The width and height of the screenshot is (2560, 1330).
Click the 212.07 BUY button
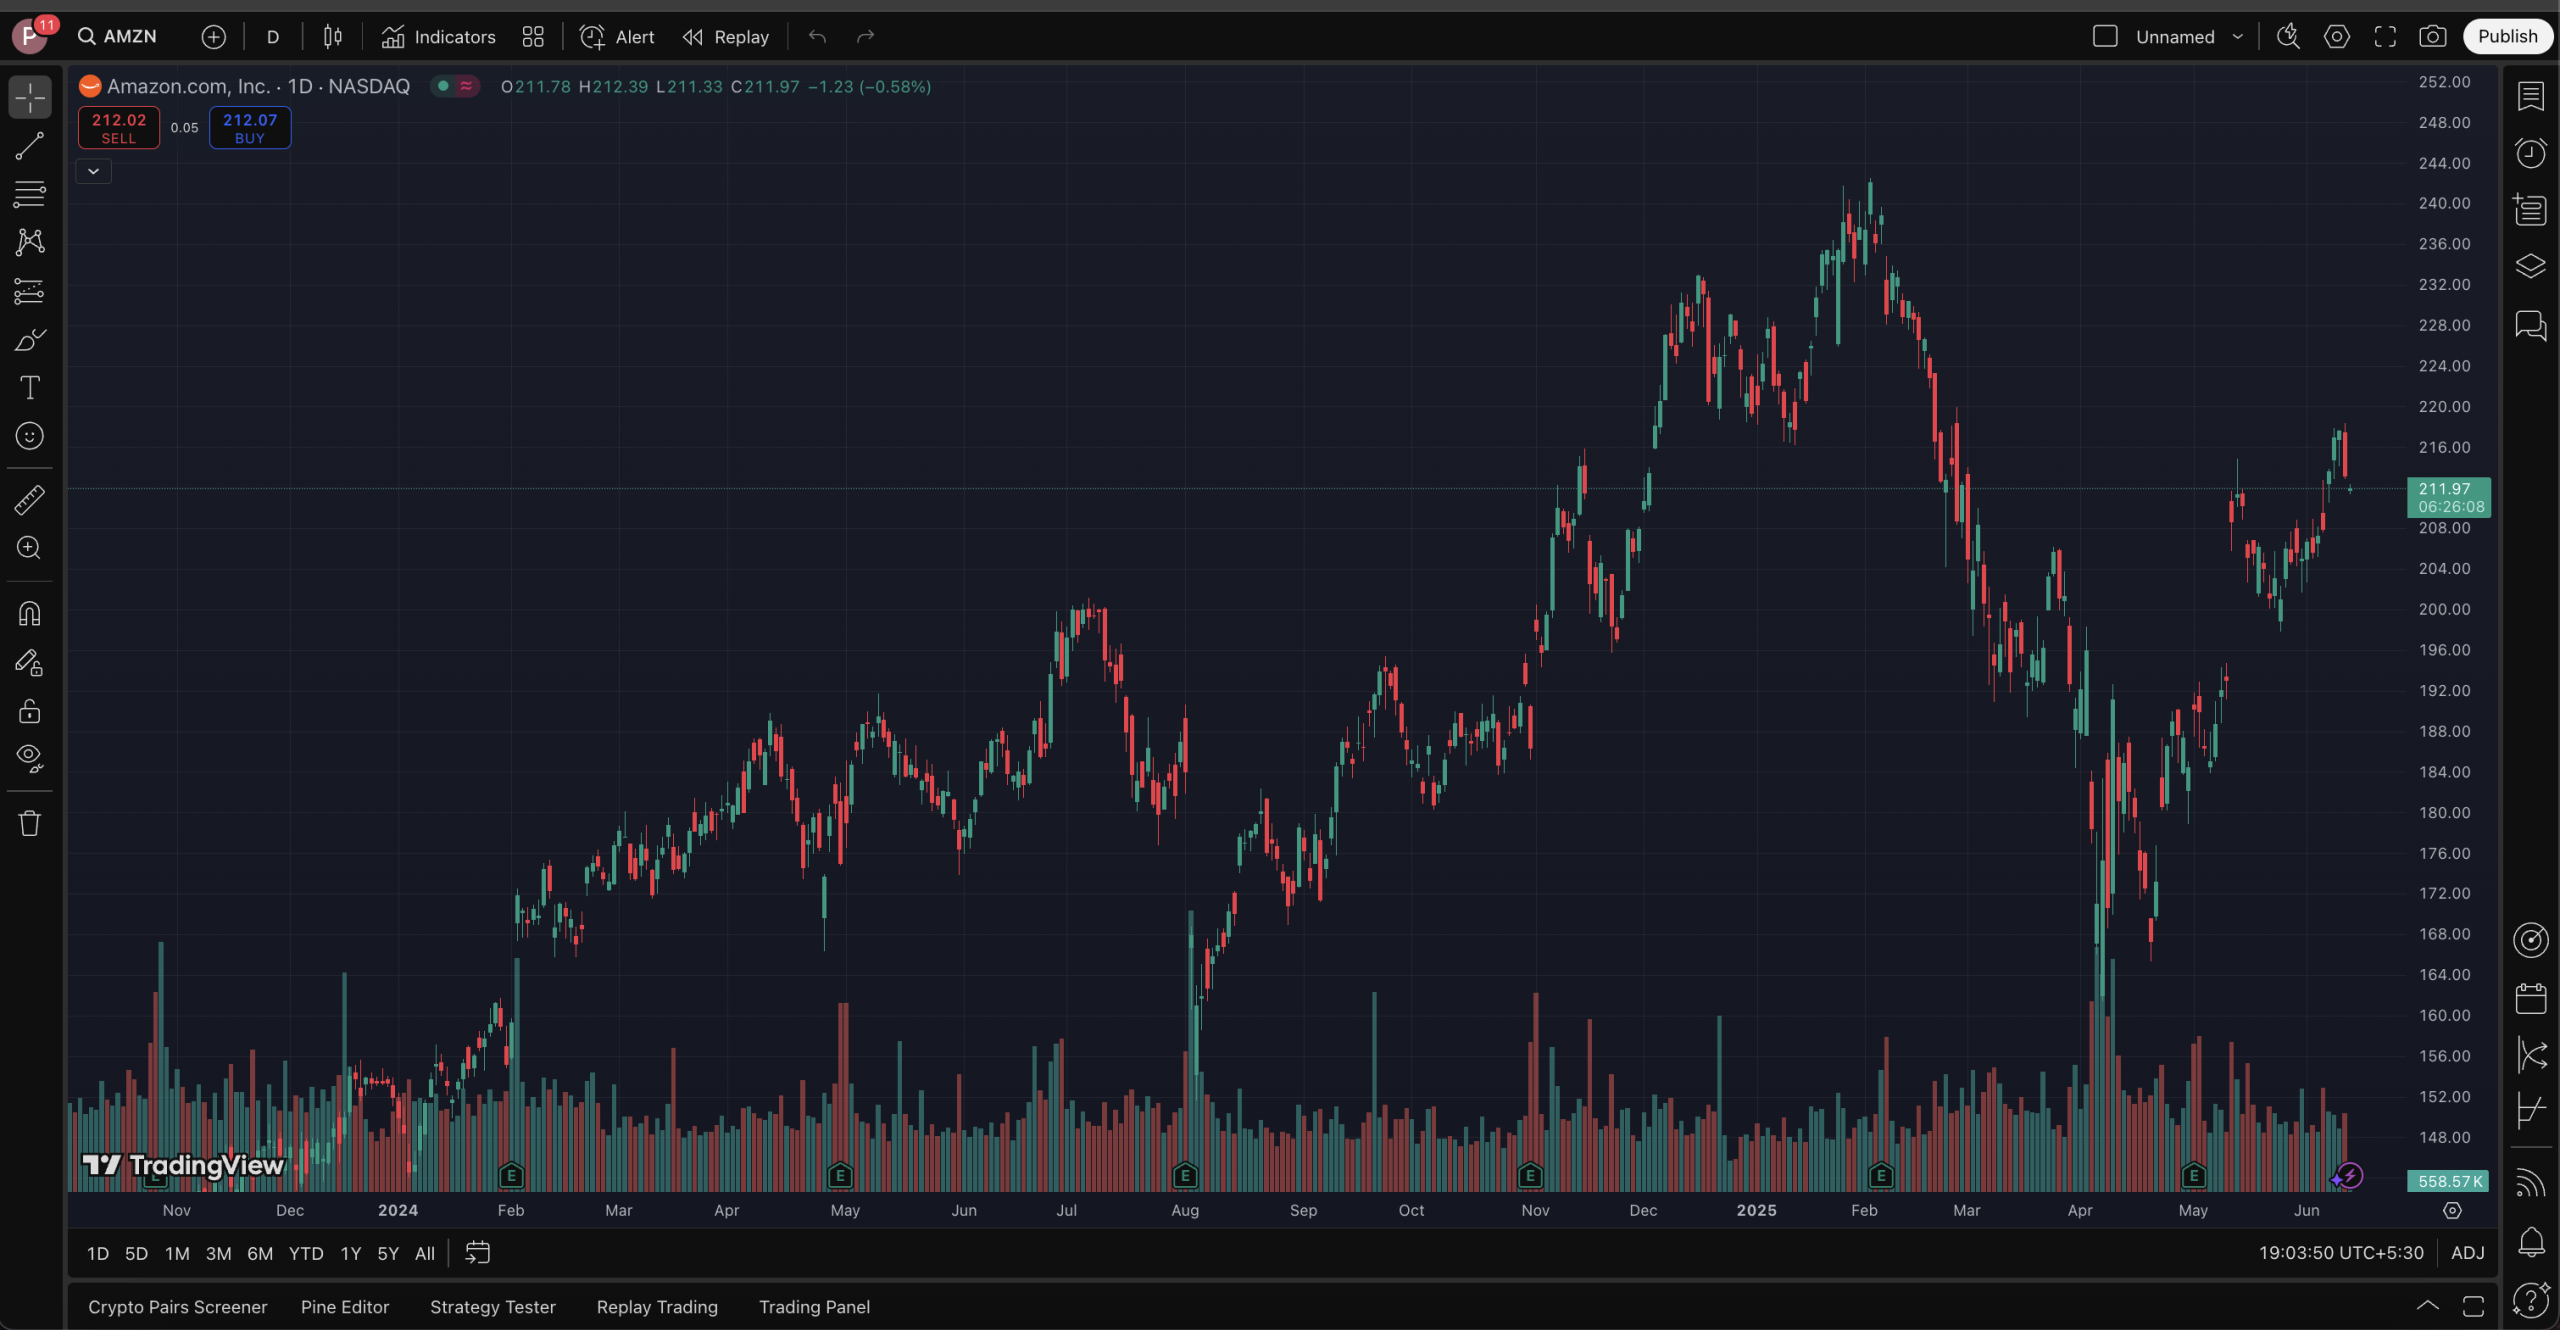point(250,128)
